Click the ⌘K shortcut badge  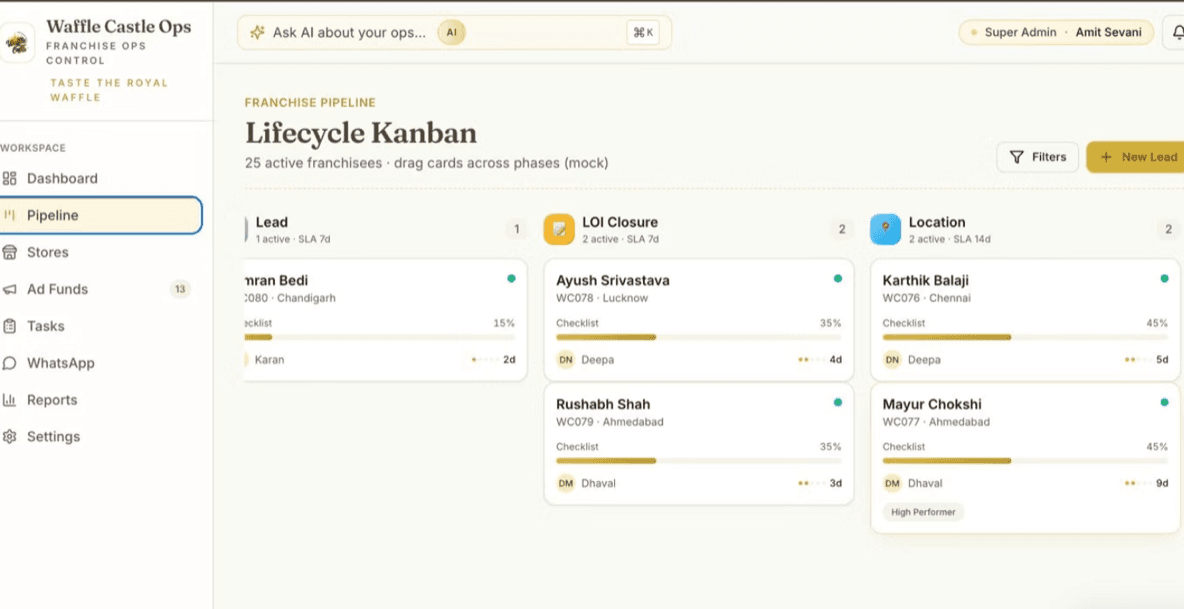pos(643,32)
